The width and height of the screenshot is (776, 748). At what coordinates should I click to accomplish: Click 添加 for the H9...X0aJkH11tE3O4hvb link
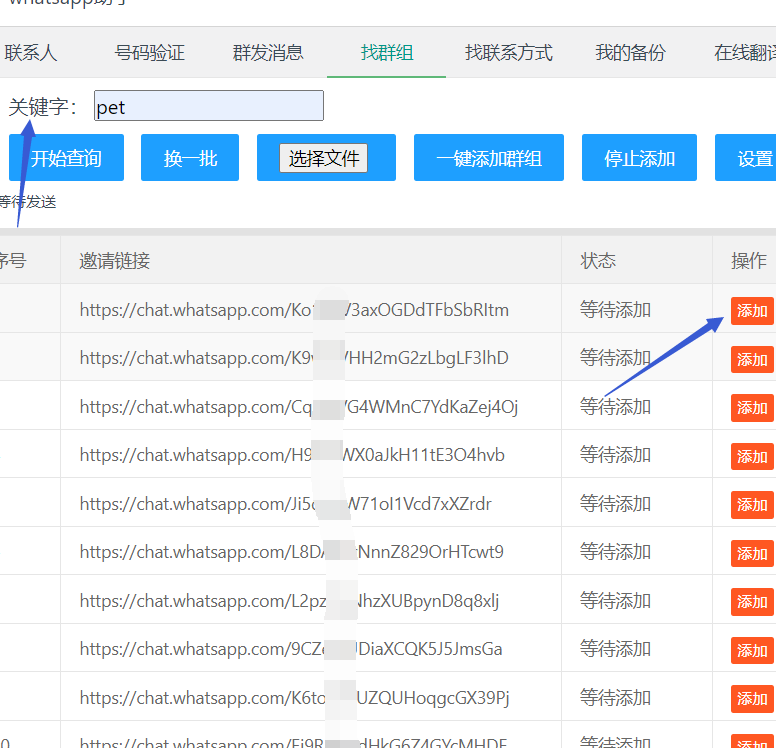(x=752, y=456)
